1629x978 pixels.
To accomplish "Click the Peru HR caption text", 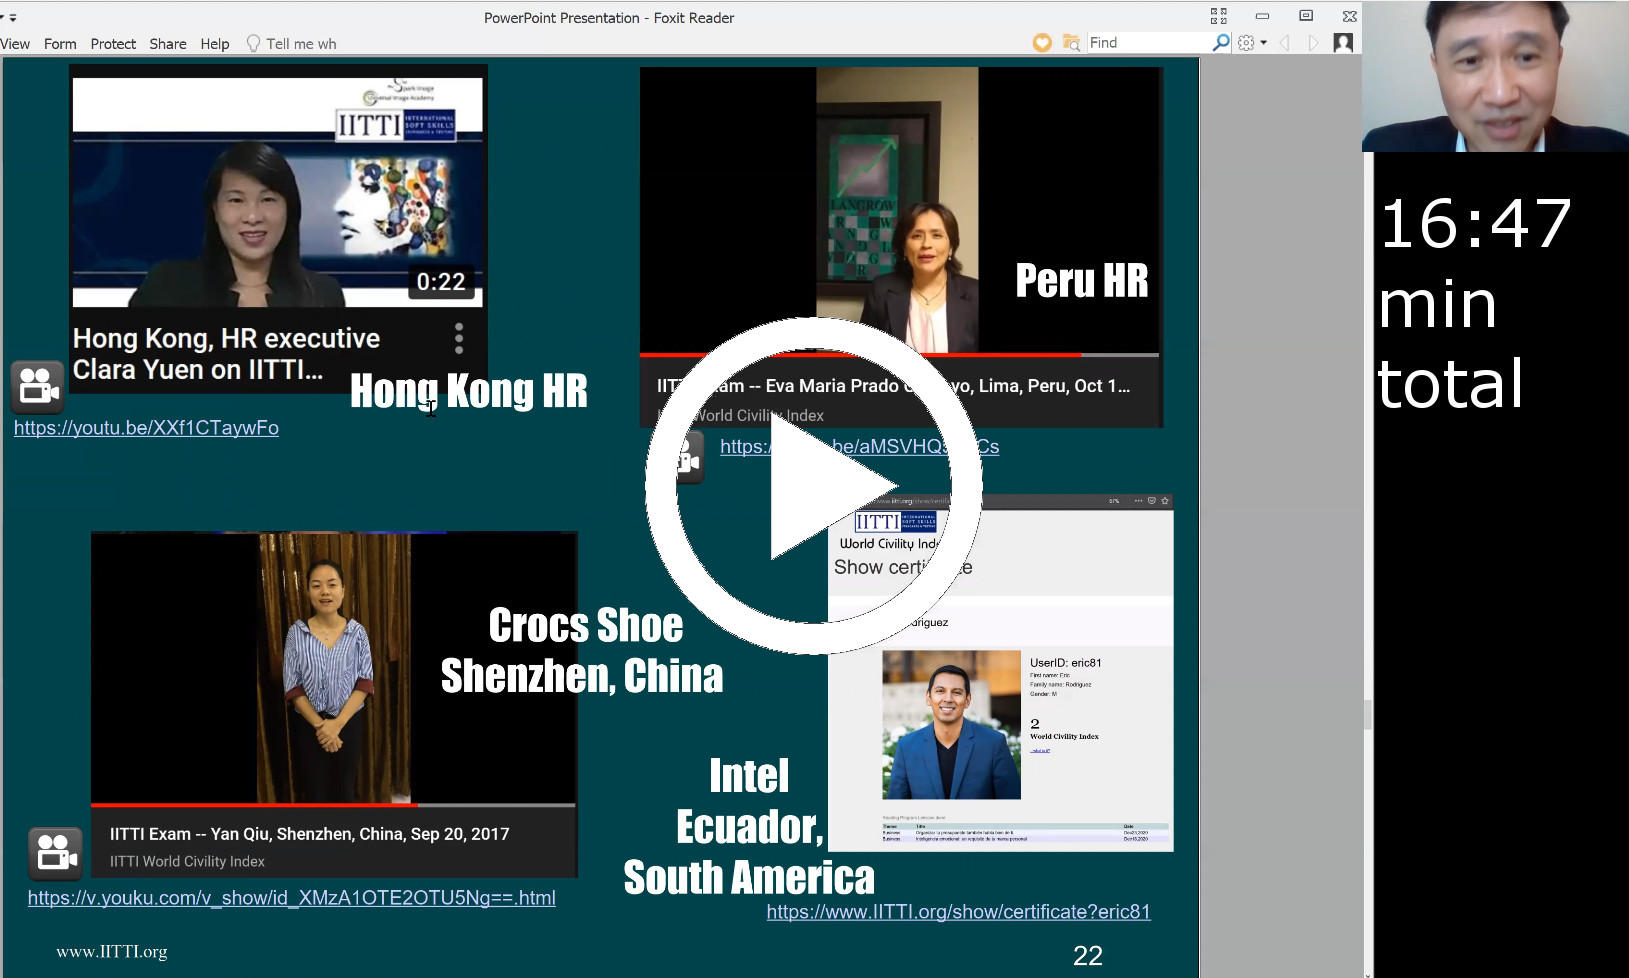I will pyautogui.click(x=1082, y=281).
